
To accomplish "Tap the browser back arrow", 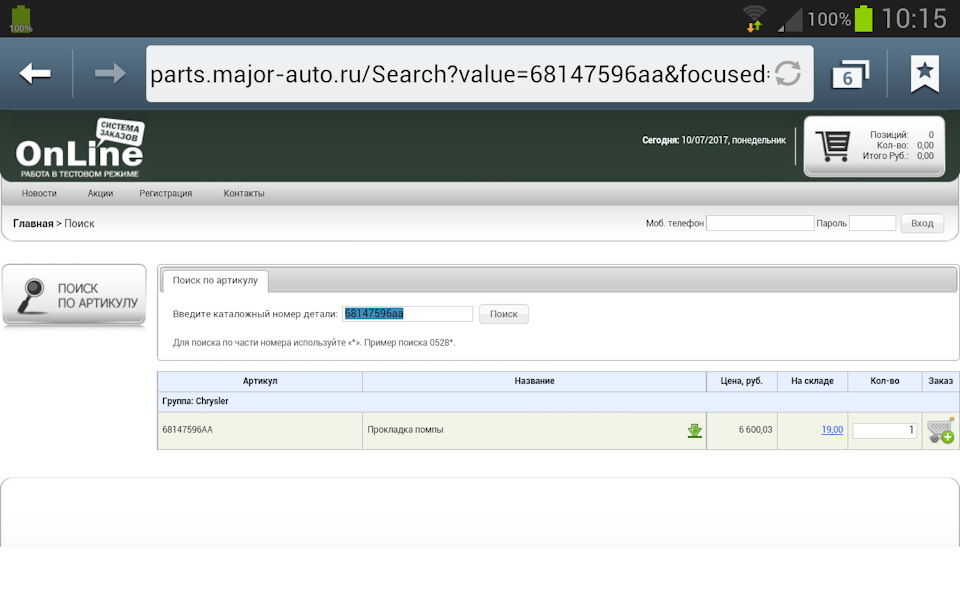I will 36,73.
